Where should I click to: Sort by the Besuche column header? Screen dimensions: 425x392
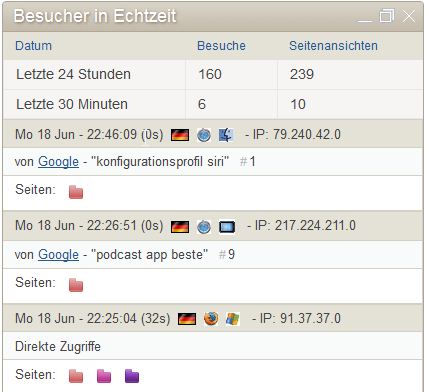coord(221,46)
